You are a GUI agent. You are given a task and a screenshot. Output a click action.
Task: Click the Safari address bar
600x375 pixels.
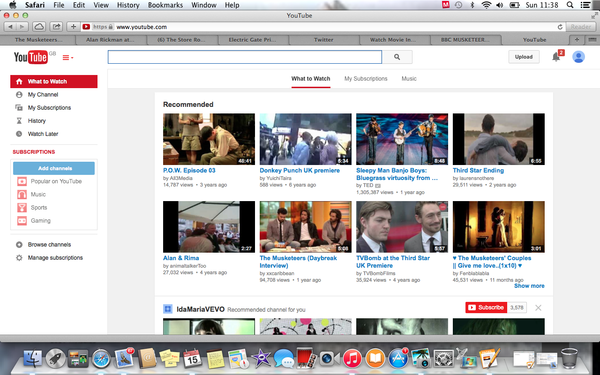321,27
